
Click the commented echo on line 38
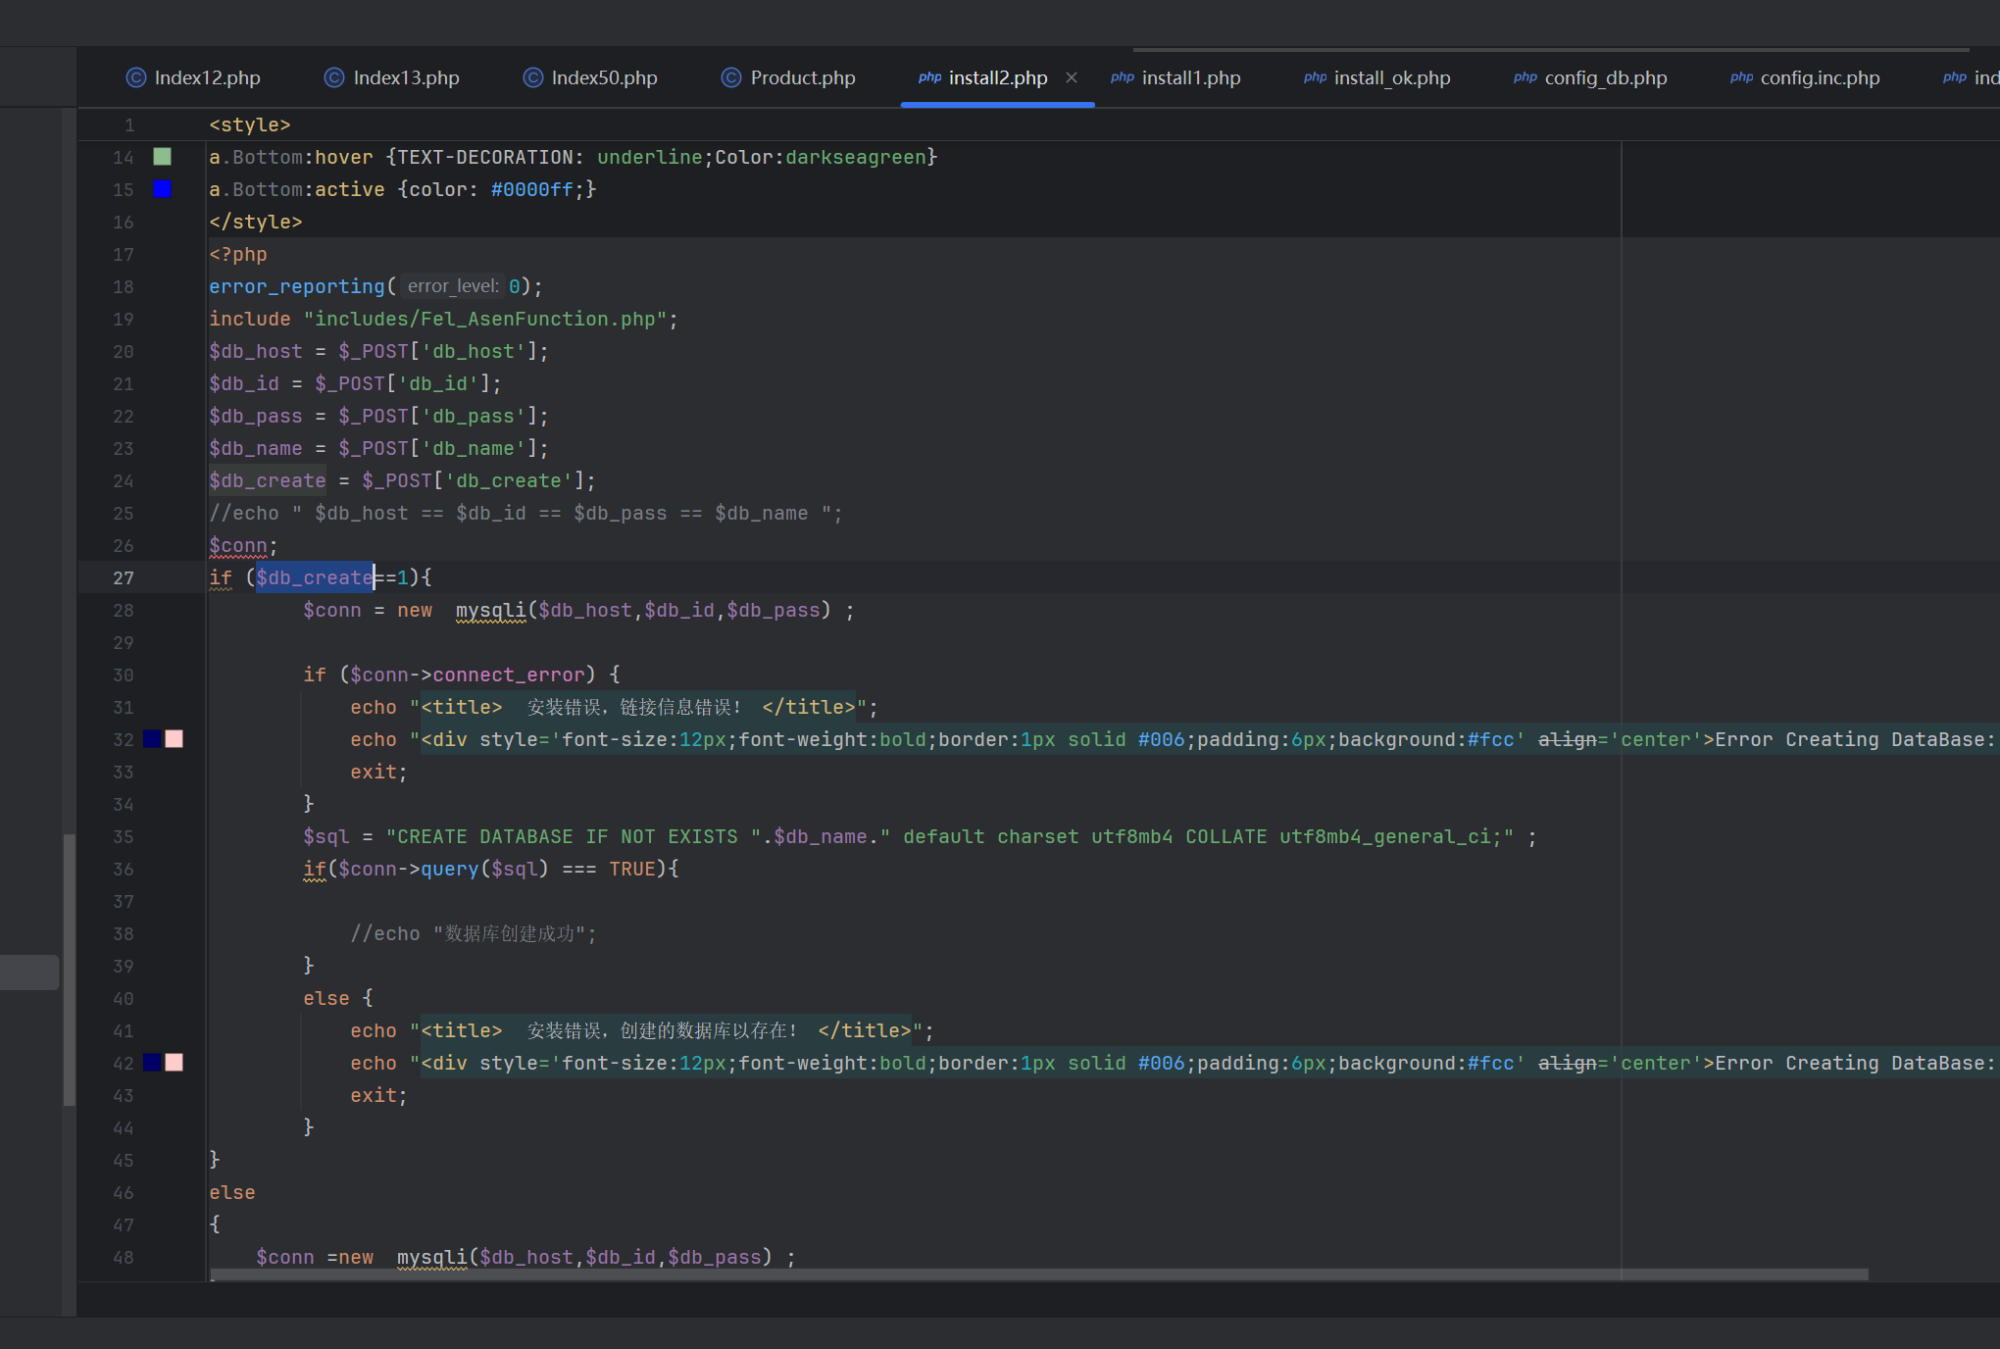pos(473,934)
